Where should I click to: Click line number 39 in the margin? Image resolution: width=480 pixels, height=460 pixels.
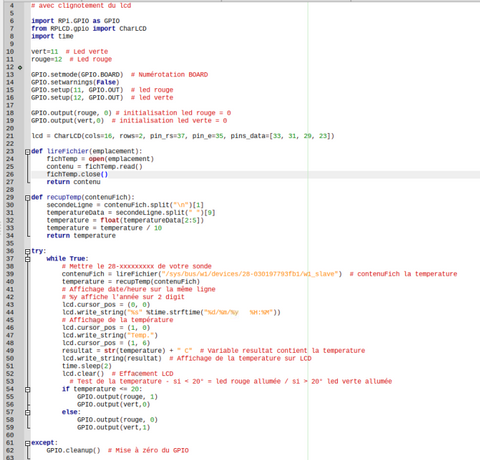[10, 274]
